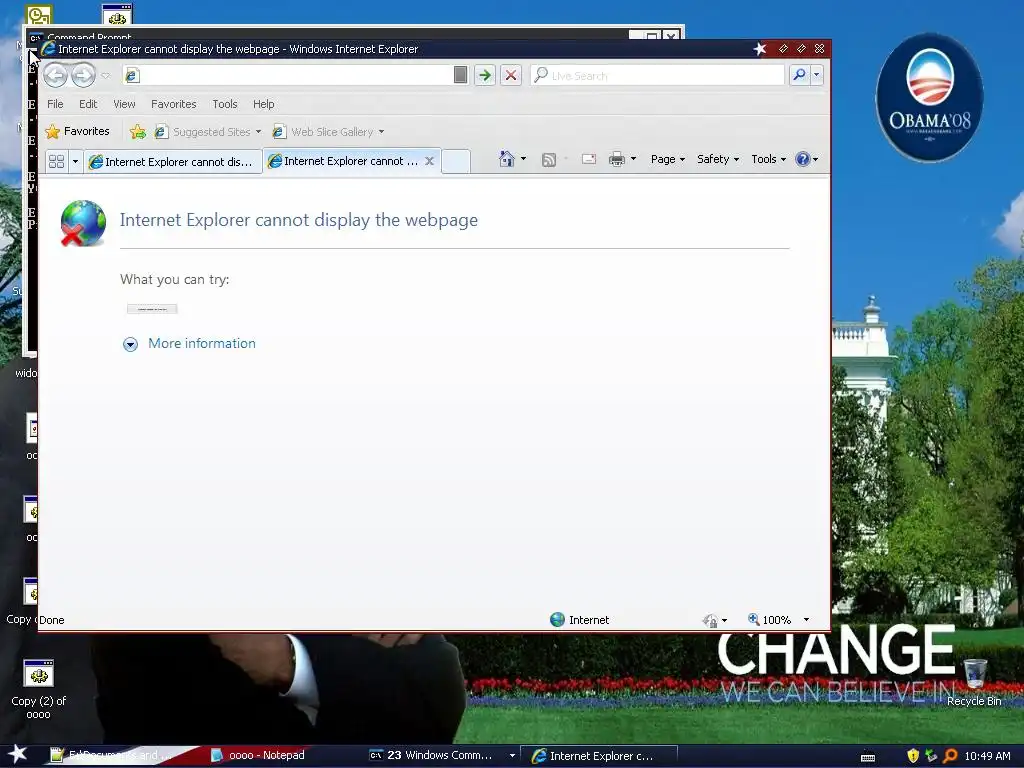Viewport: 1024px width, 768px height.
Task: Open a new blank tab
Action: pos(456,161)
